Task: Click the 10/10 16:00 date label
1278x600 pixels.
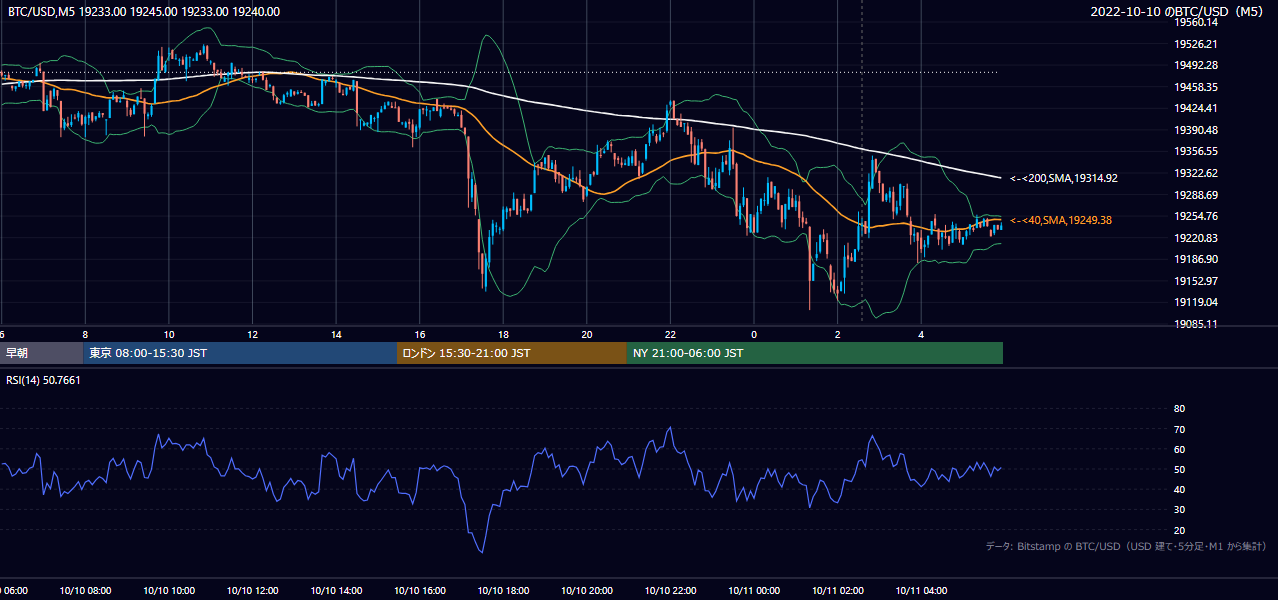Action: tap(420, 590)
